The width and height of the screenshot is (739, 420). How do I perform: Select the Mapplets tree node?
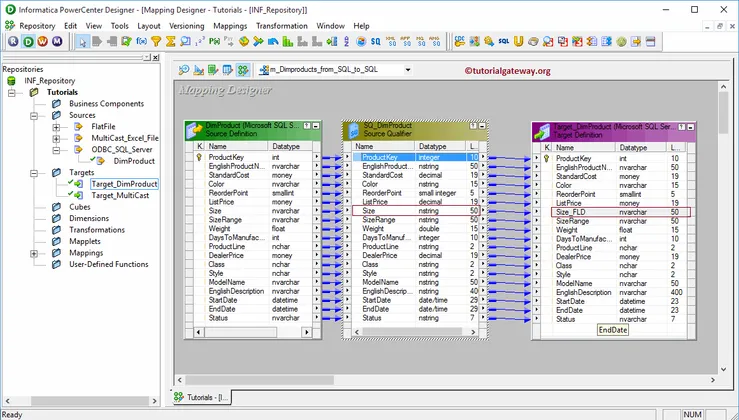[x=85, y=241]
